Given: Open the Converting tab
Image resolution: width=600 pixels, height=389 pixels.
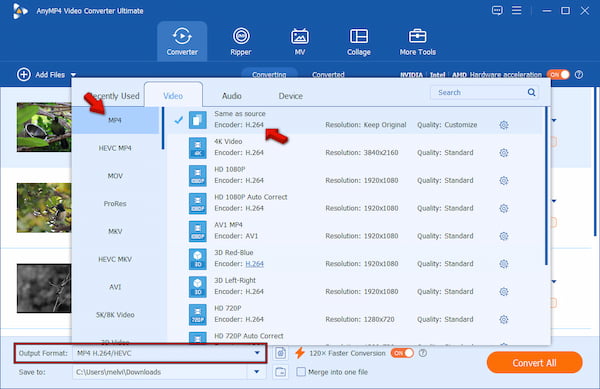Looking at the screenshot, I should pos(269,74).
